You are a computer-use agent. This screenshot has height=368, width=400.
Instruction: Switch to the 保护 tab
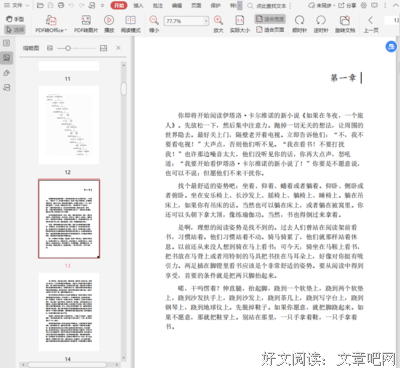pyautogui.click(x=216, y=5)
